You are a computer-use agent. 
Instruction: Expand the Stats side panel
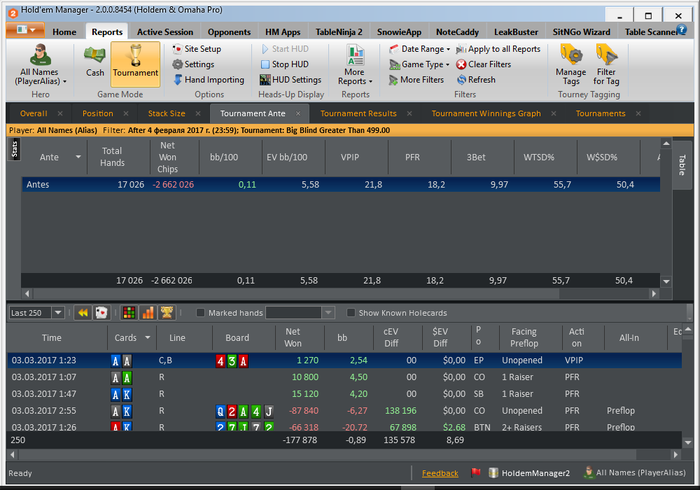[15, 149]
